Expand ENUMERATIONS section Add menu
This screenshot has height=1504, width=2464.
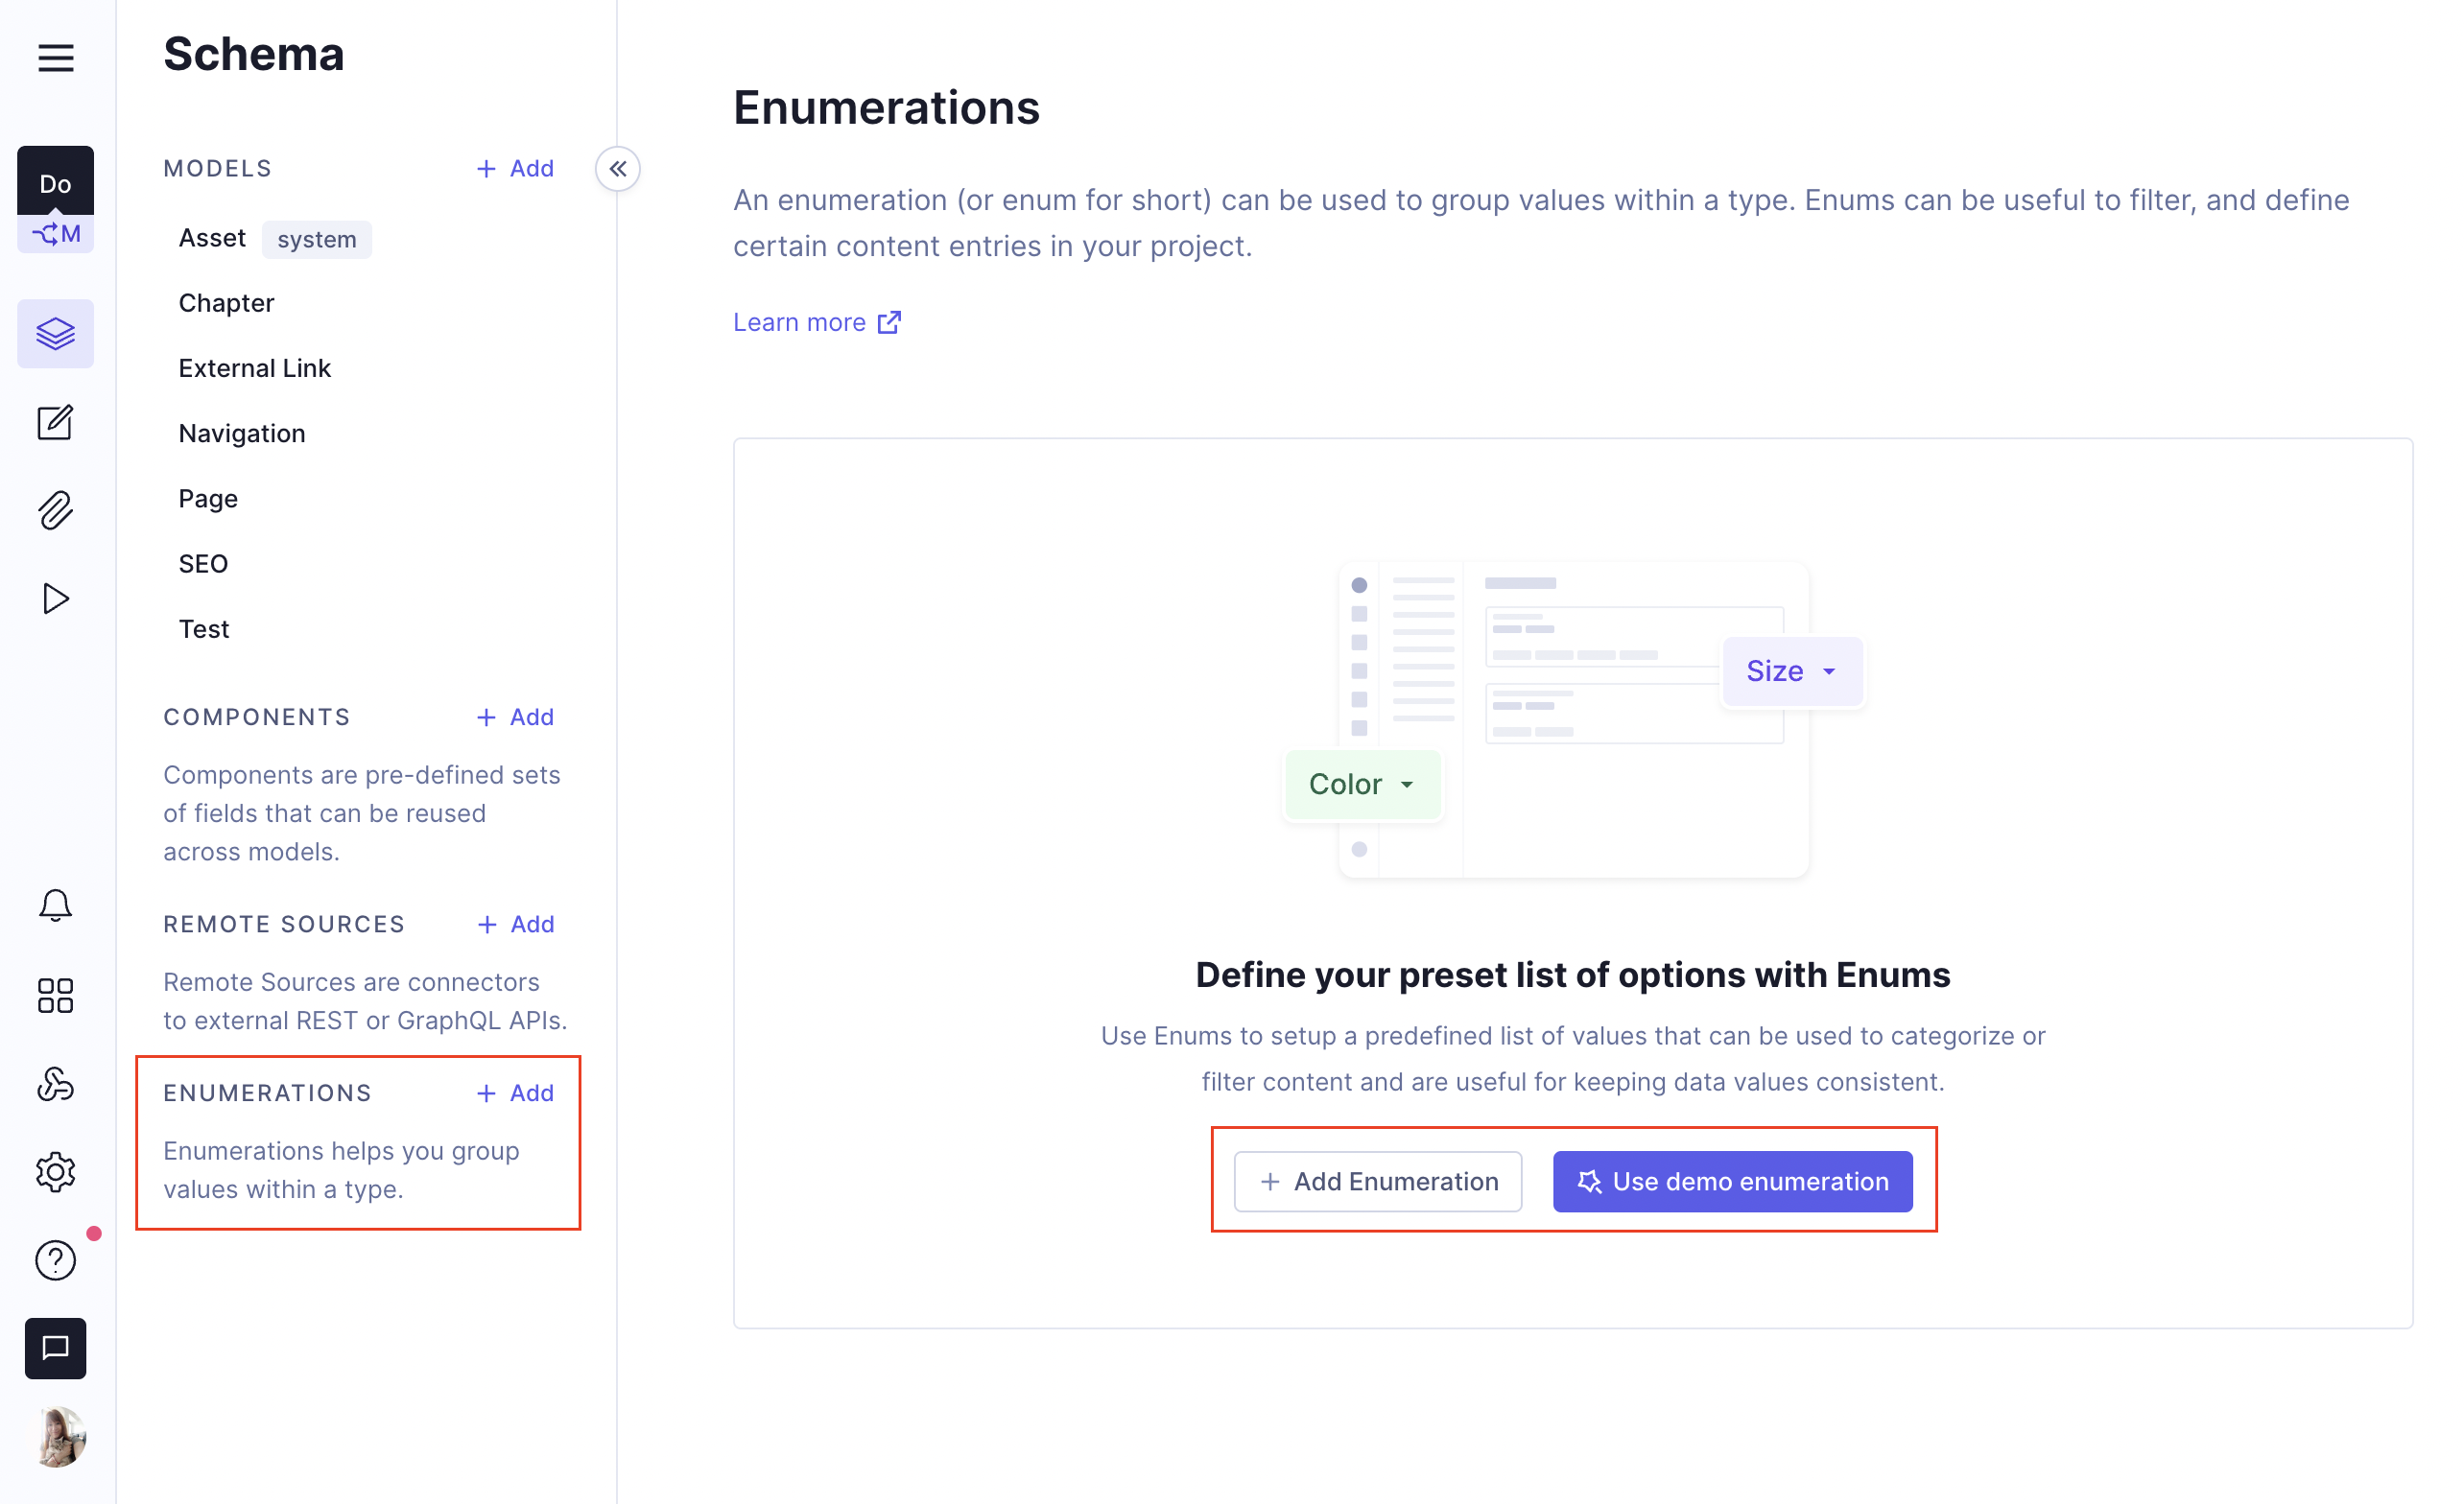point(515,1093)
